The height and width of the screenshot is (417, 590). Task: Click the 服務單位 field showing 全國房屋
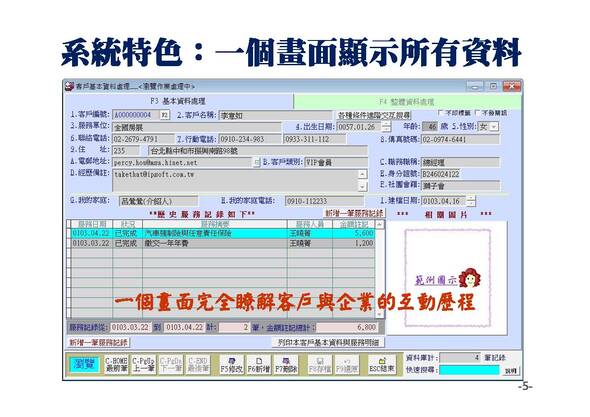pos(196,127)
